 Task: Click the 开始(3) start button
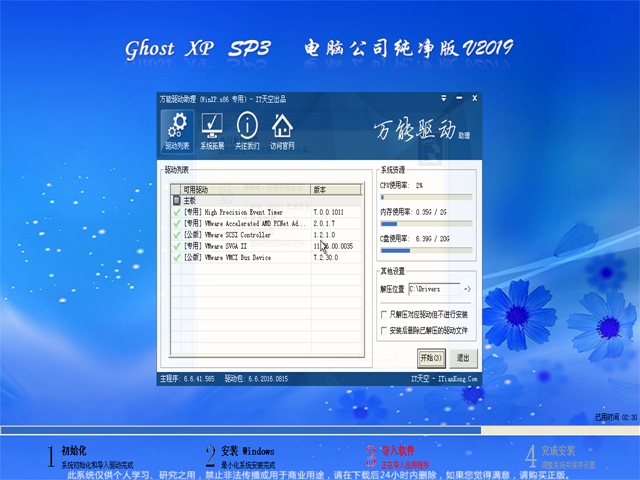pos(431,358)
